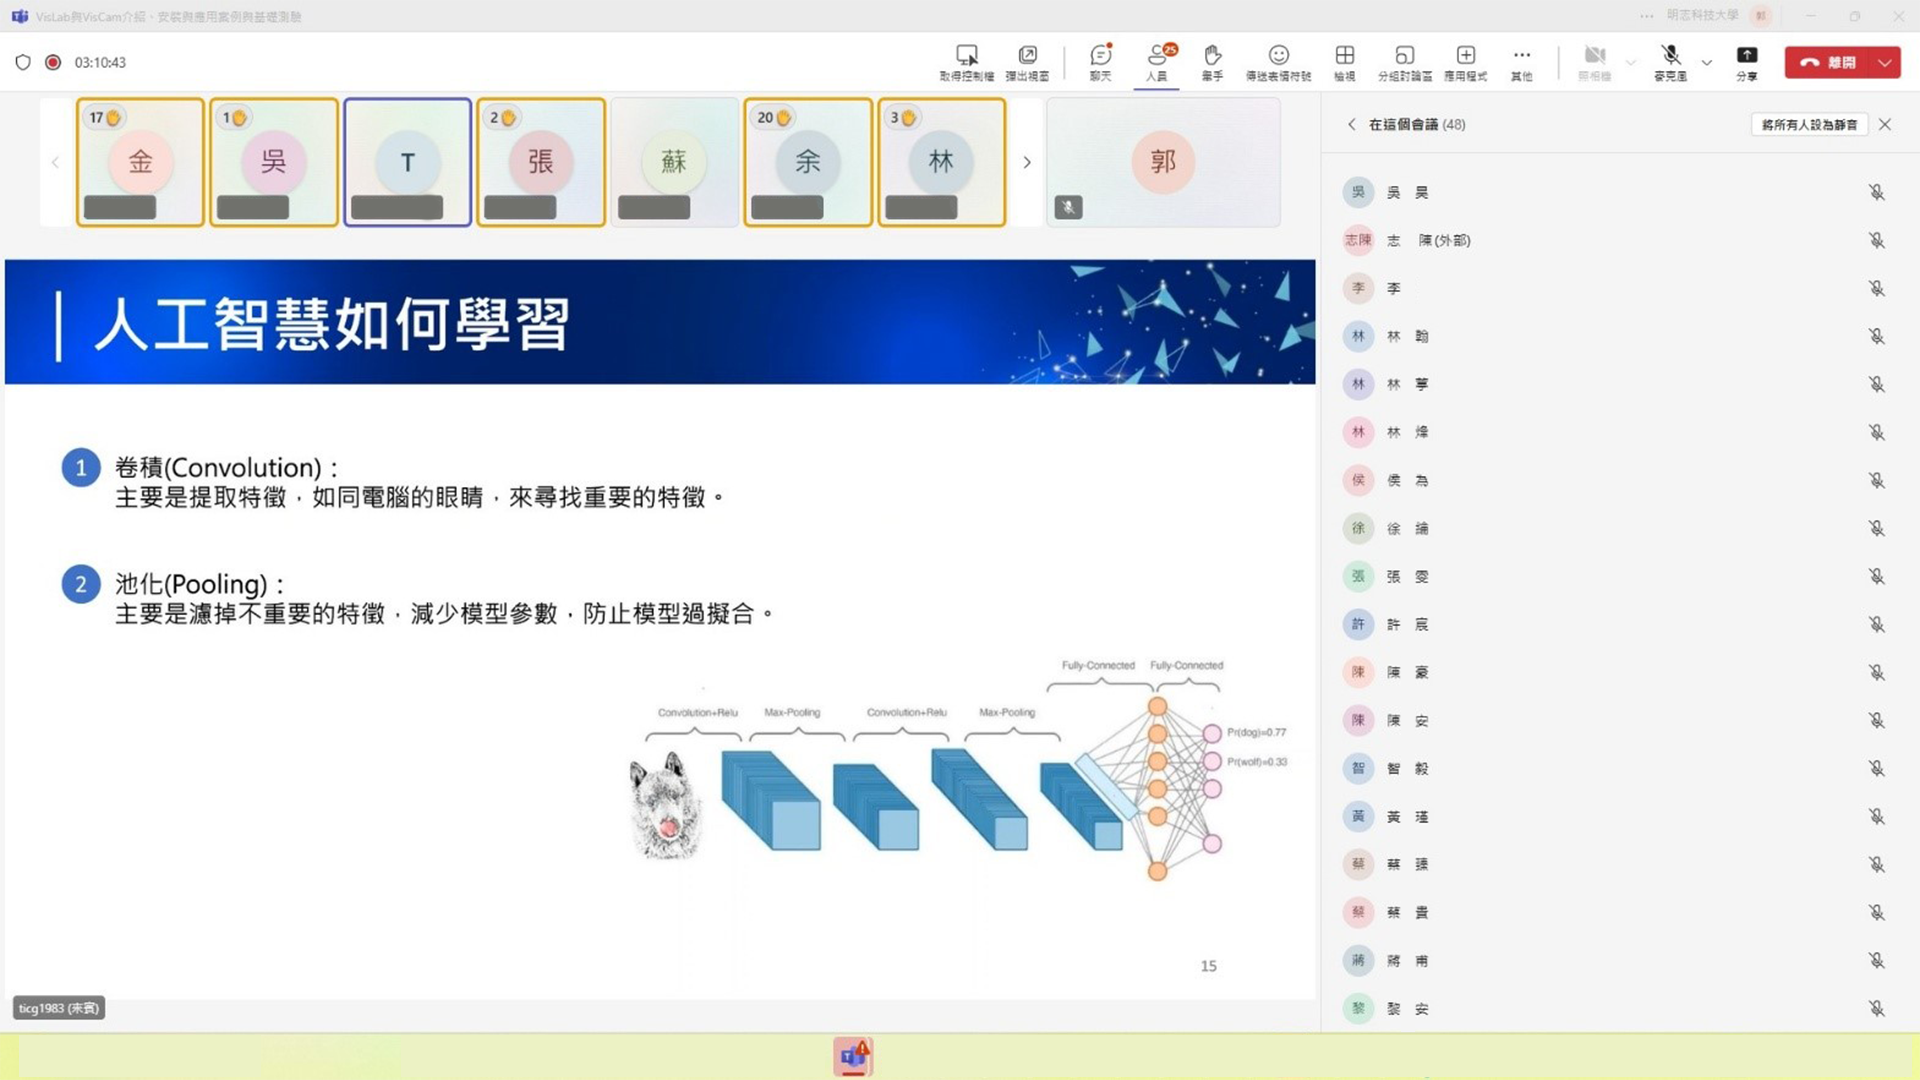
Task: Unmute participant 吳 昊 in the list
Action: click(x=1877, y=192)
